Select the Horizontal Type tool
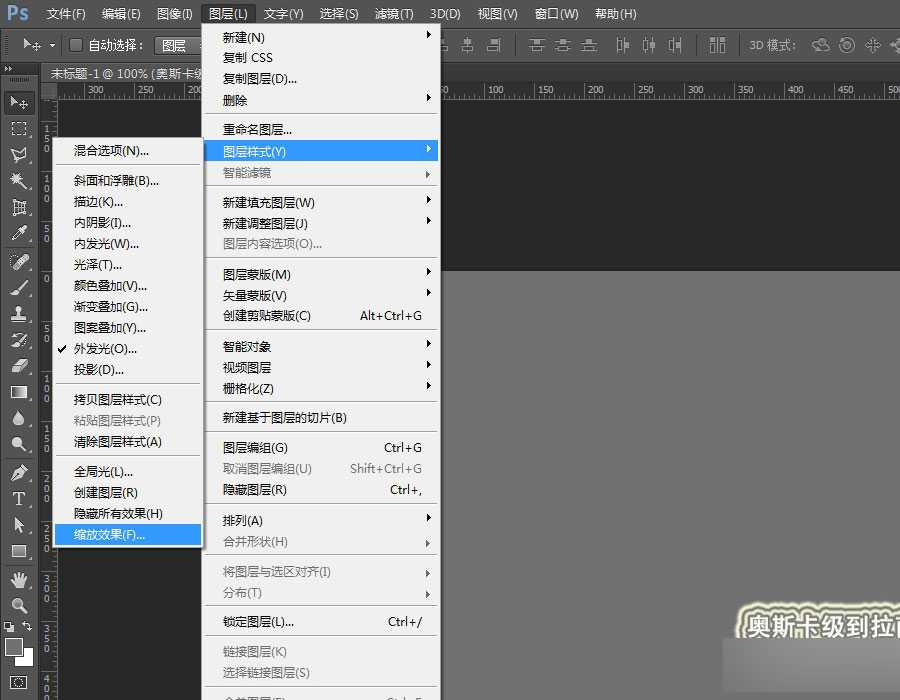The width and height of the screenshot is (900, 700). click(x=19, y=498)
